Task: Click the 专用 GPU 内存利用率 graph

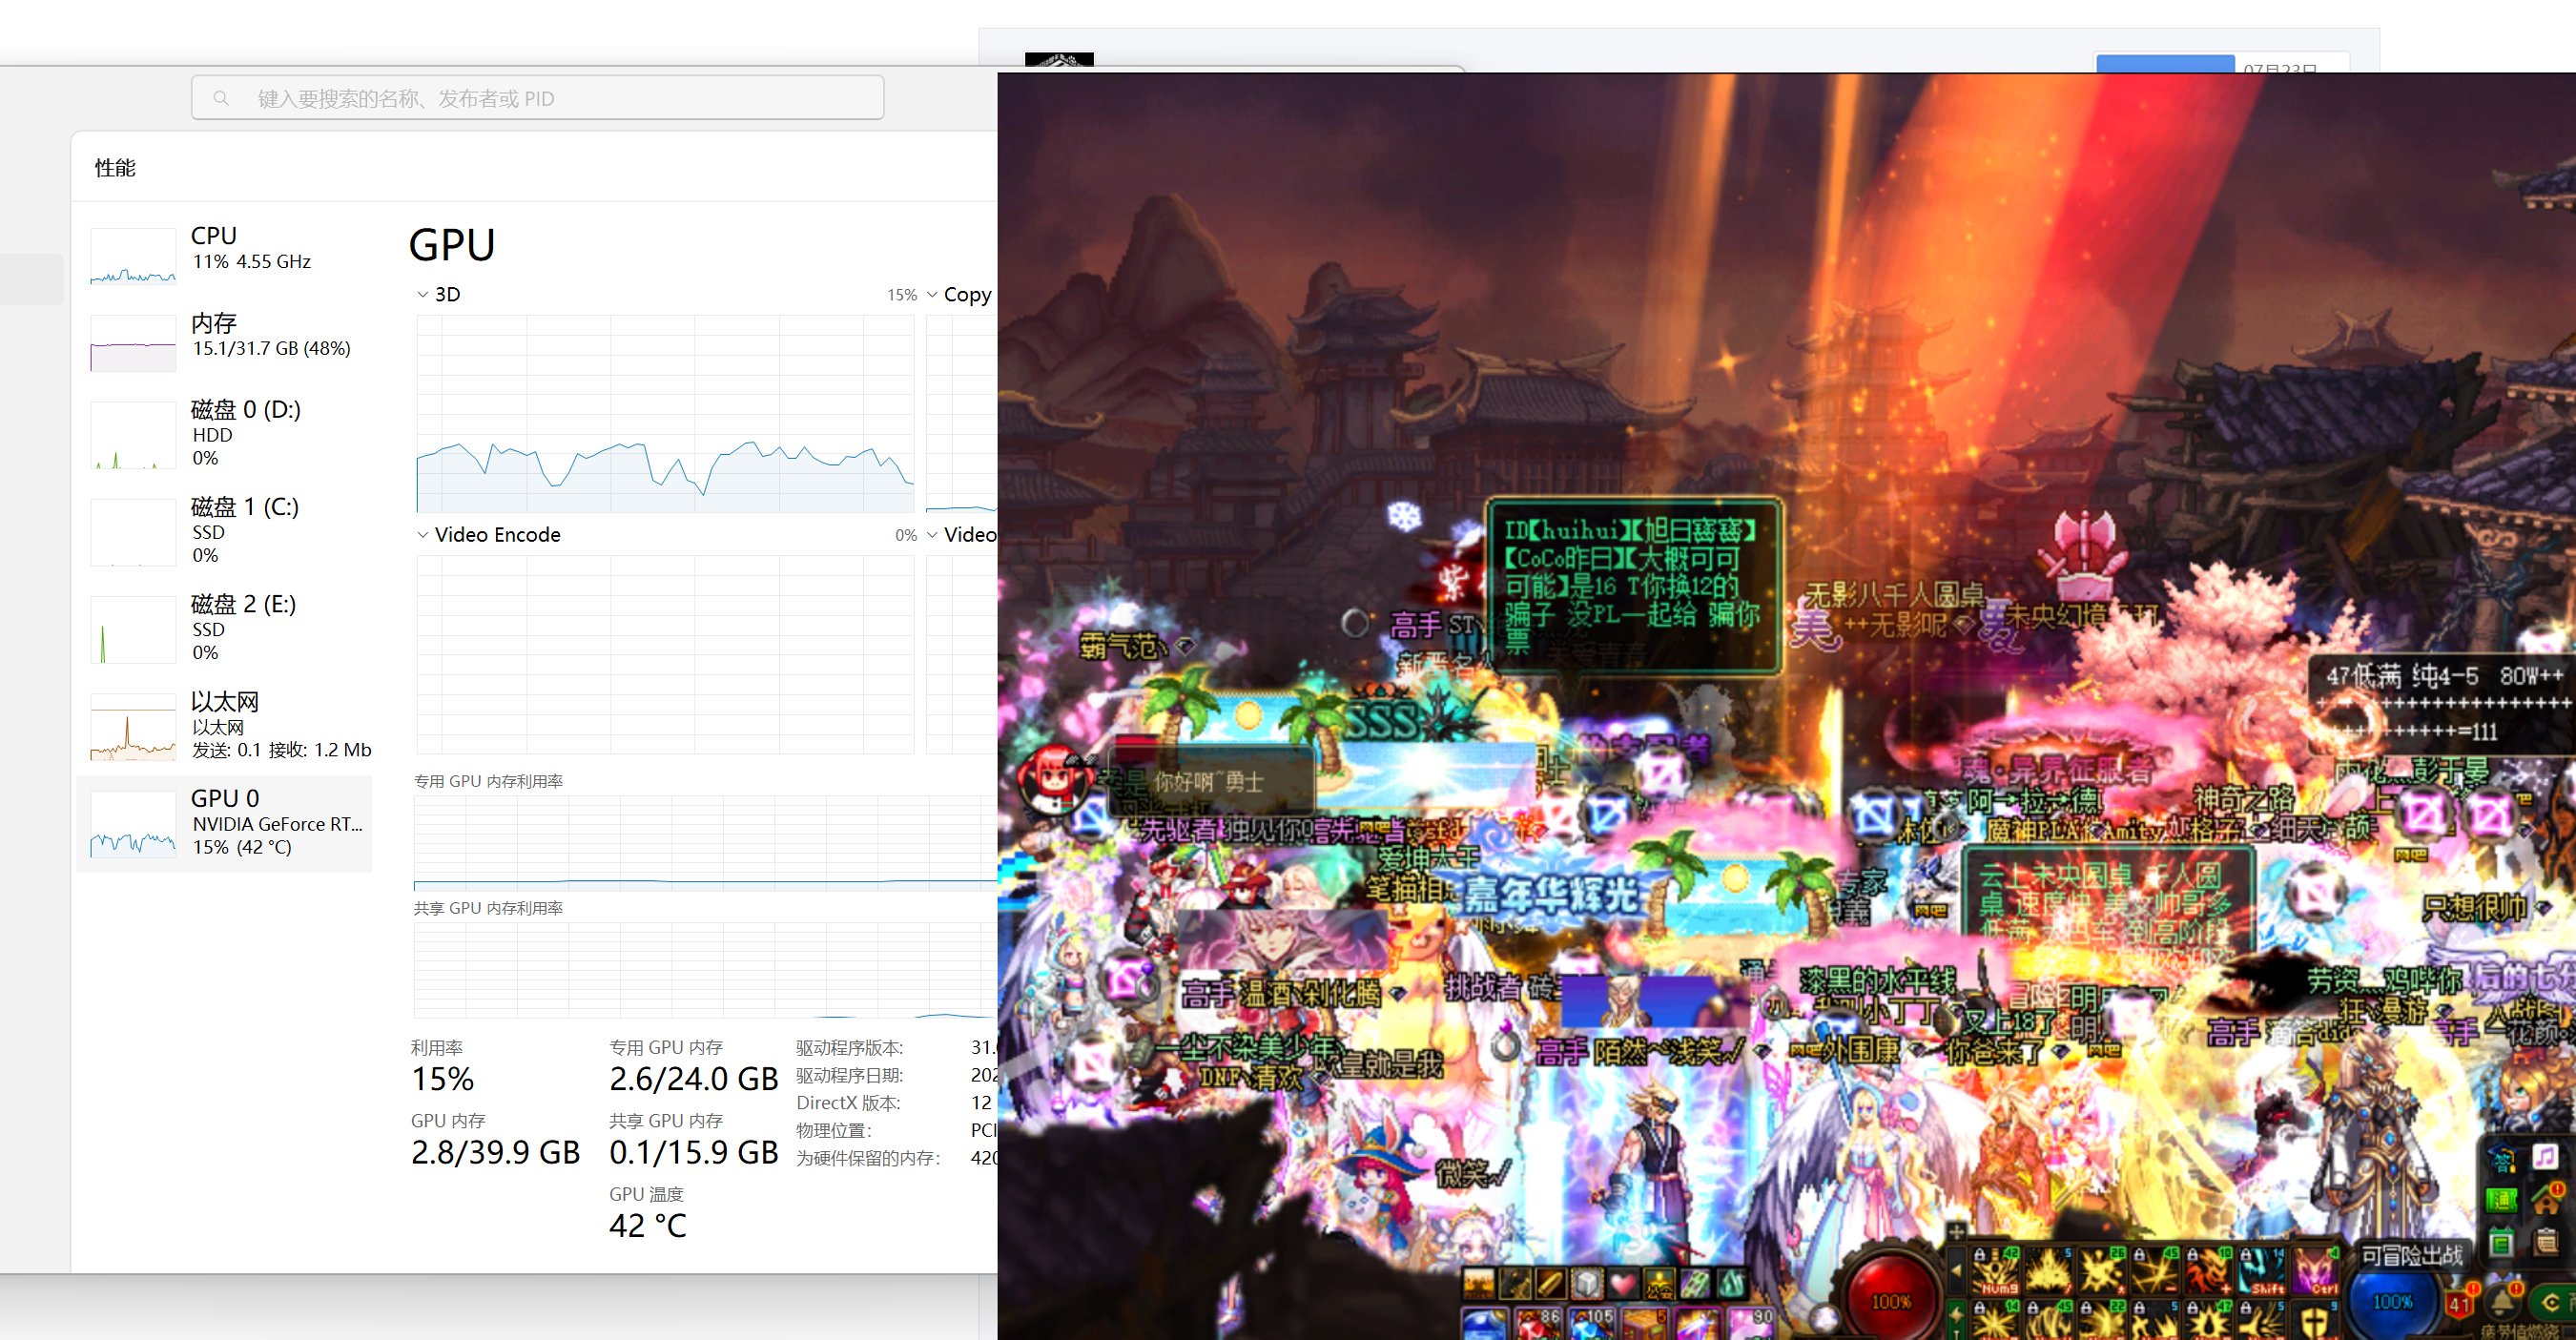Action: click(705, 843)
